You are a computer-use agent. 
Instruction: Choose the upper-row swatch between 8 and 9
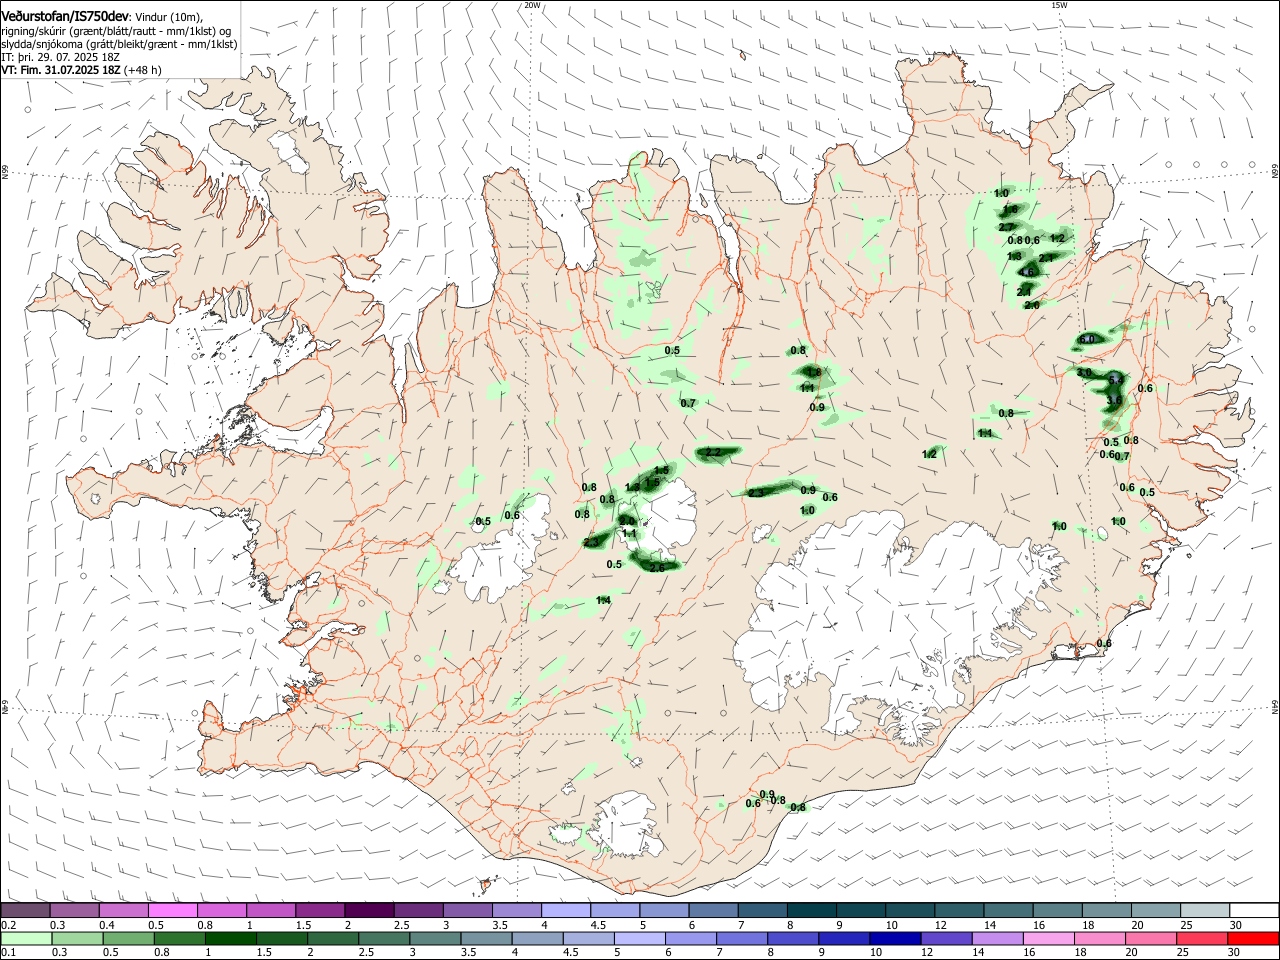click(x=812, y=910)
